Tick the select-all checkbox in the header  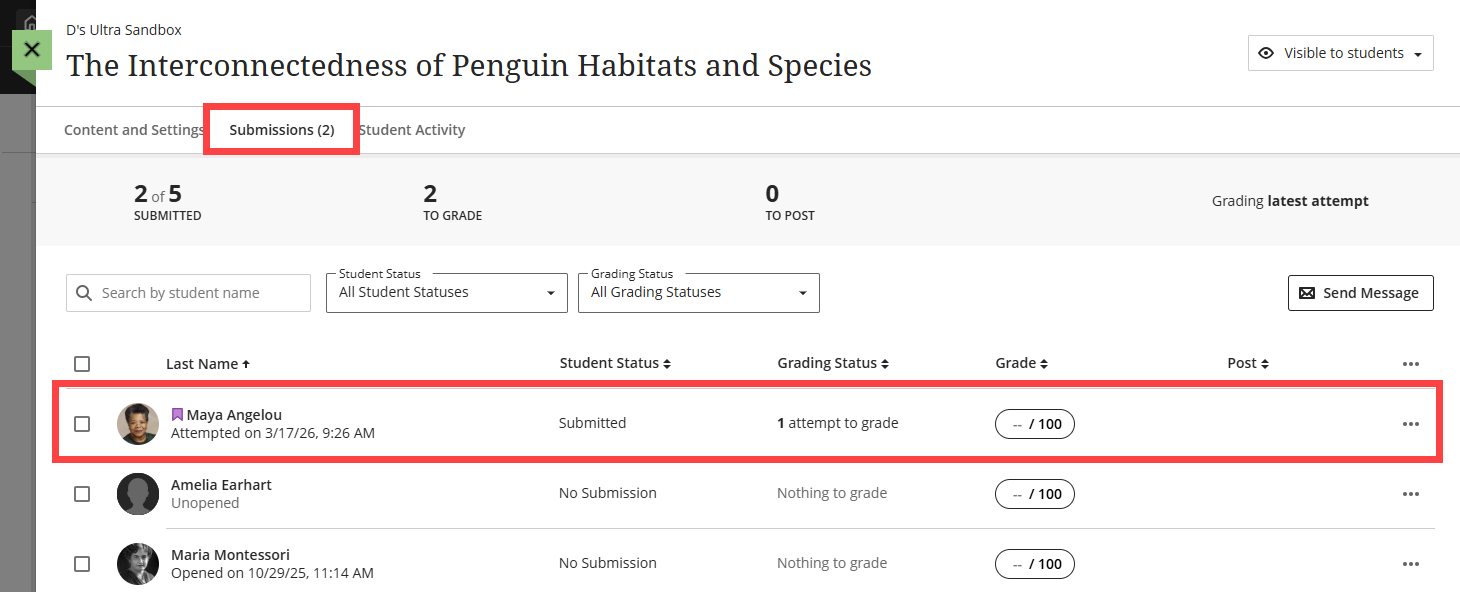point(82,364)
